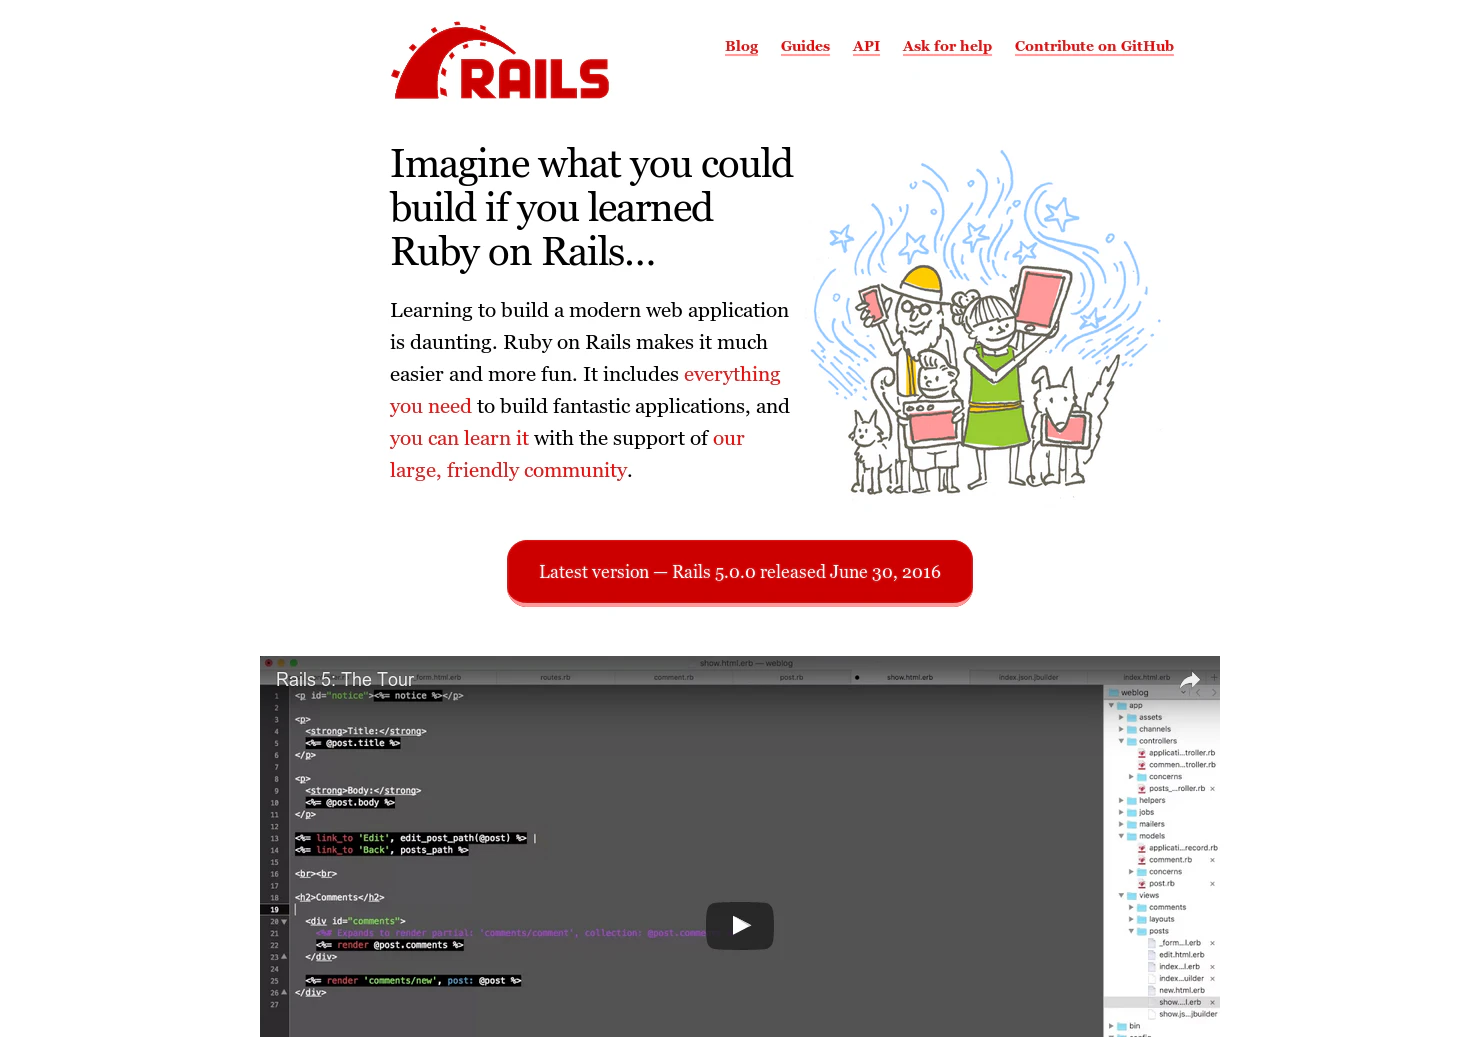Click the family with tablets illustration
The width and height of the screenshot is (1480, 1037).
pos(985,322)
